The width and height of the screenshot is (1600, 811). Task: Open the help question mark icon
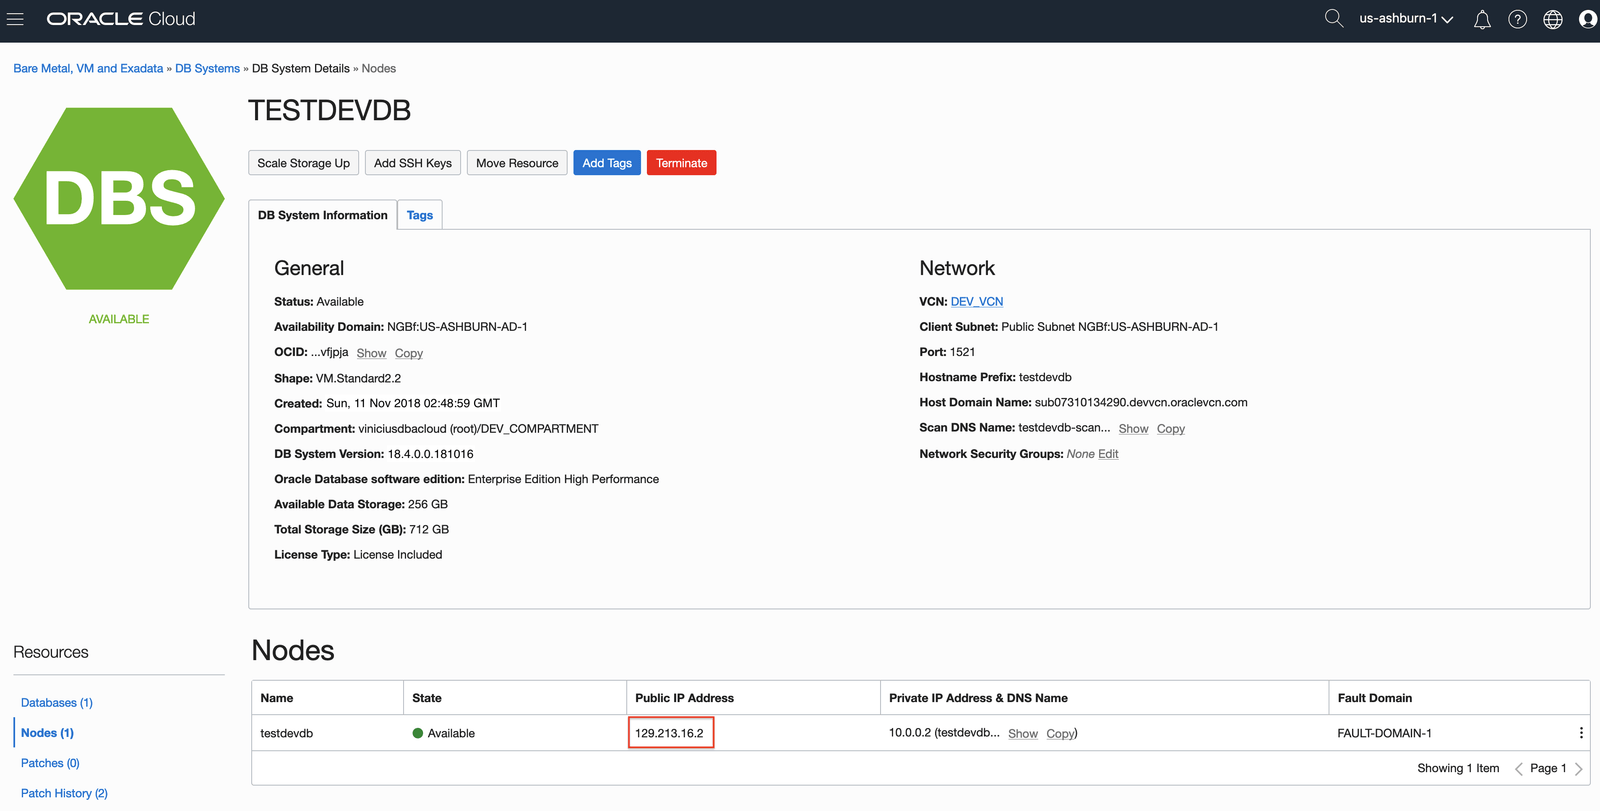(1517, 20)
